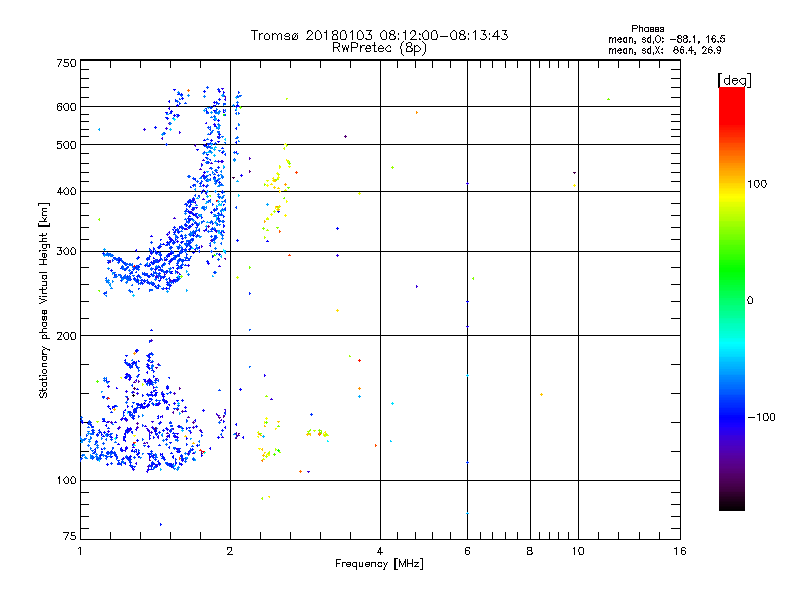Click the y-axis '500' tick label

pyautogui.click(x=66, y=145)
